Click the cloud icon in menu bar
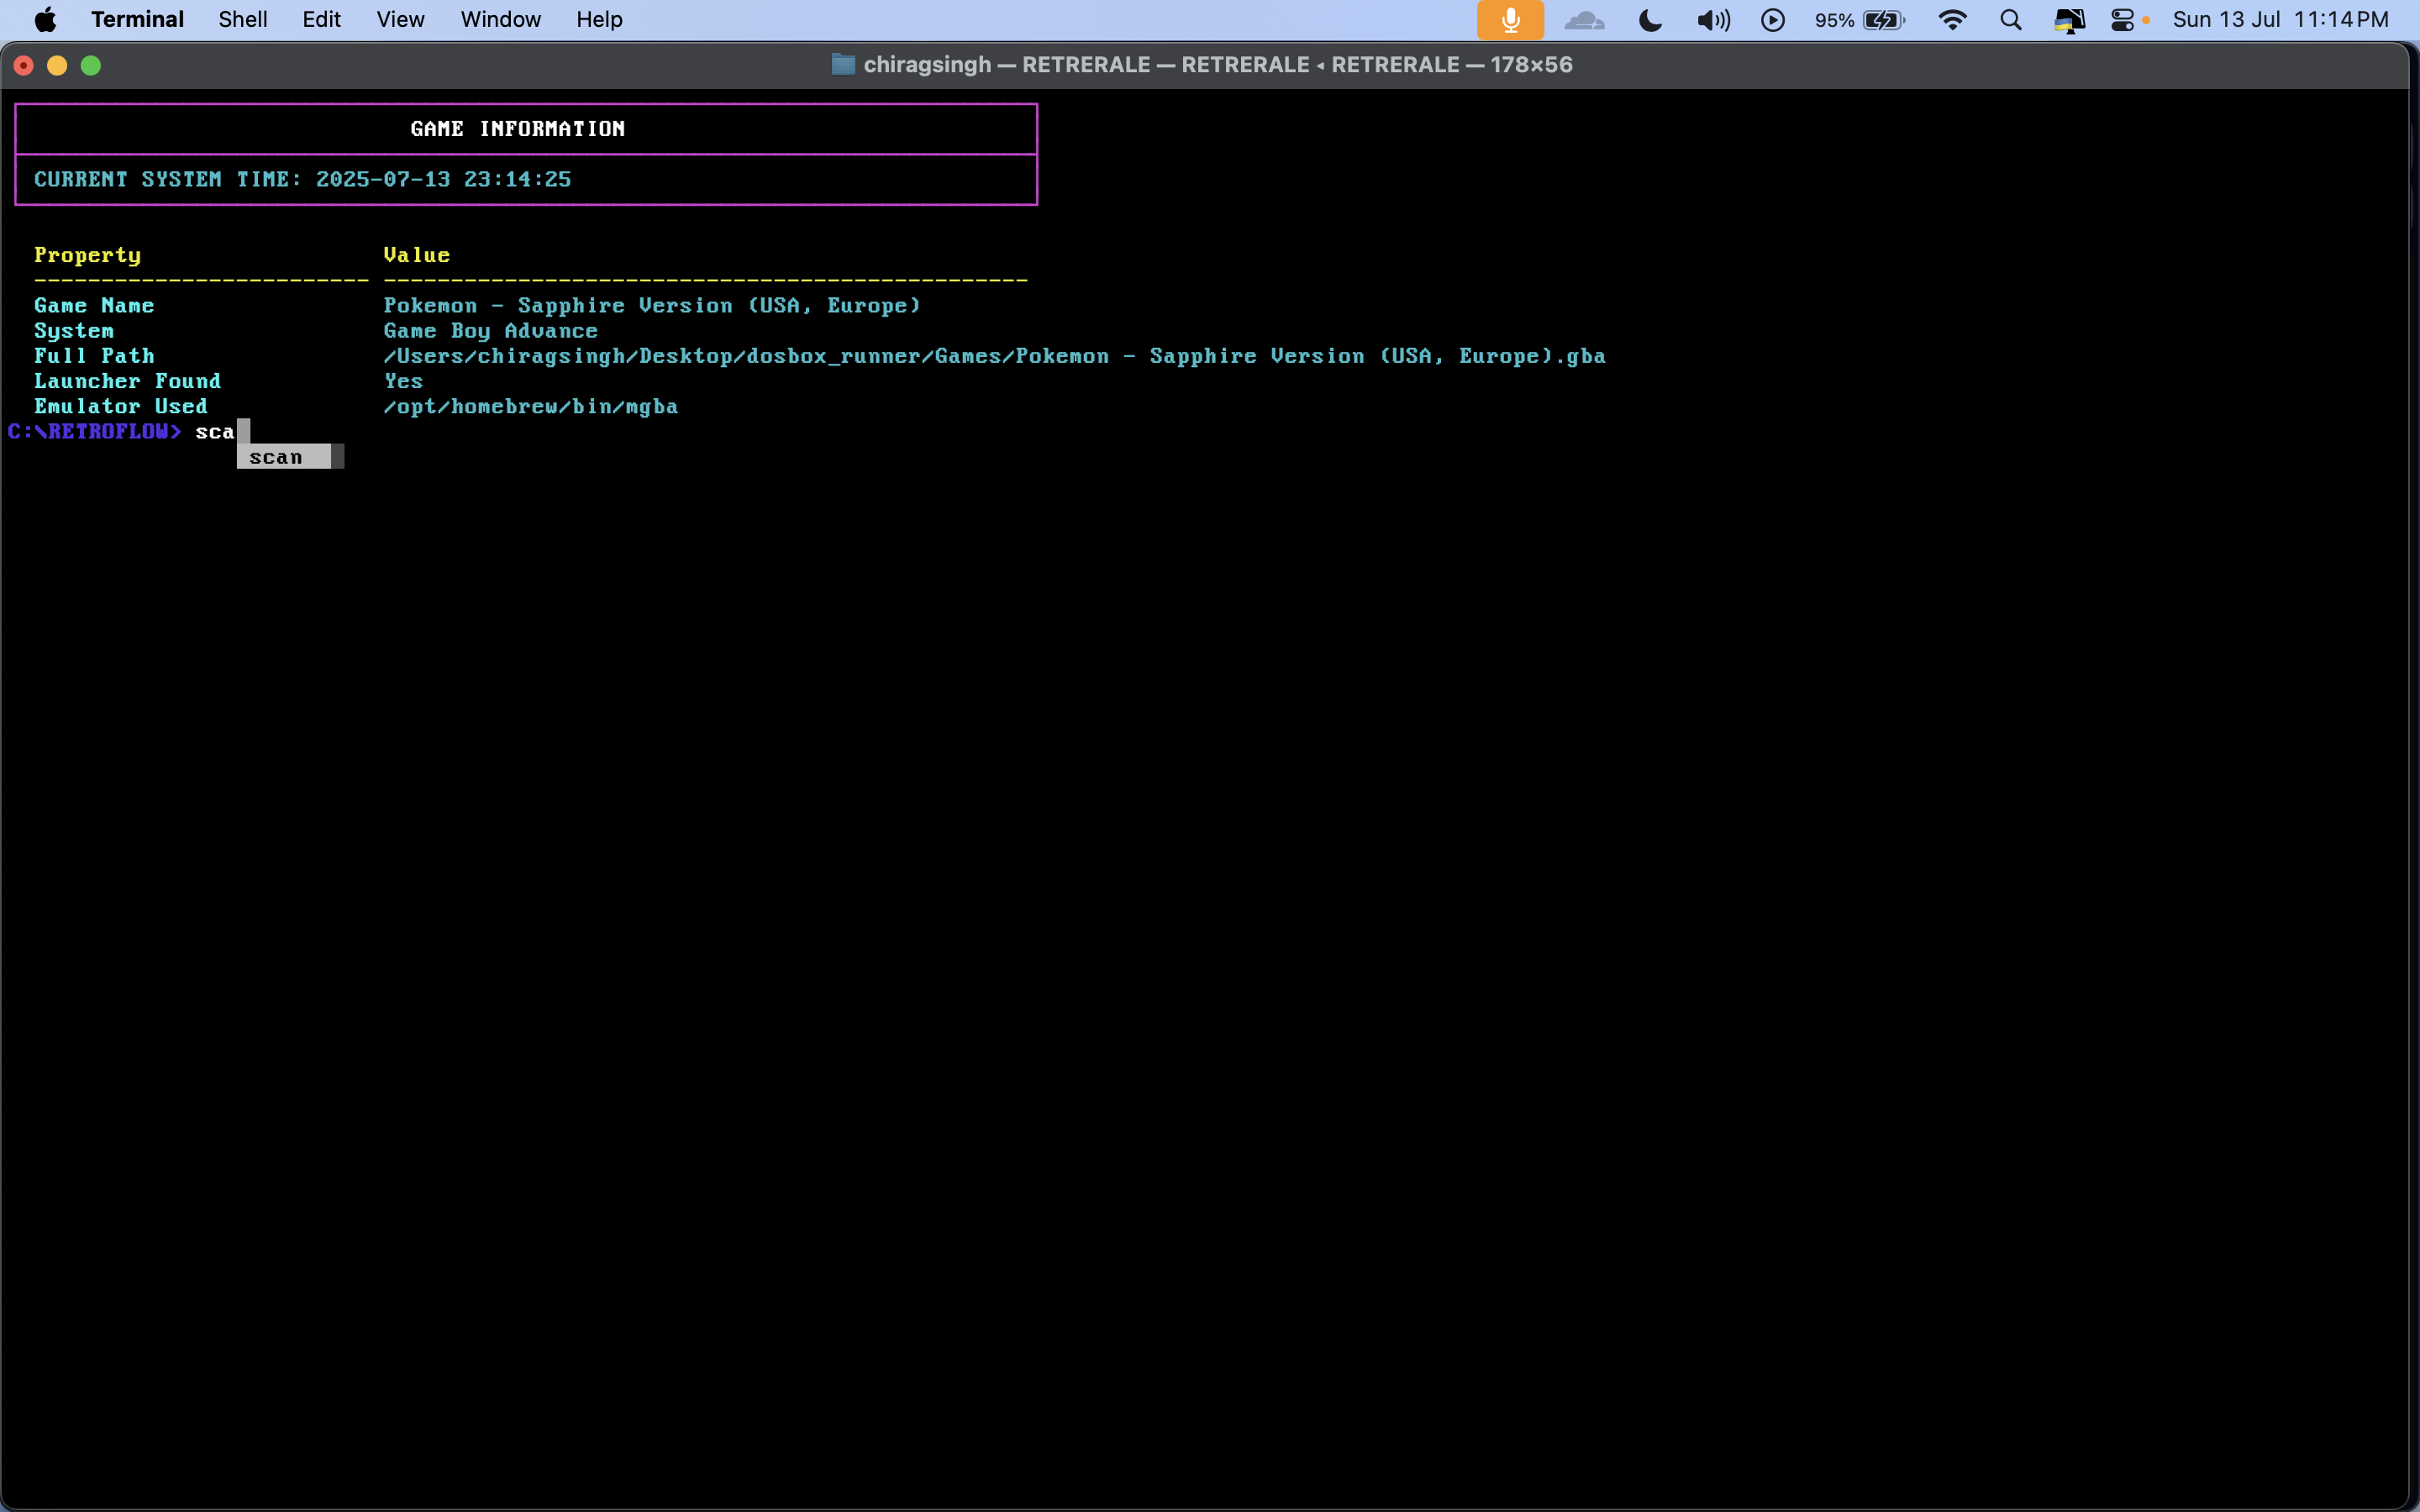Image resolution: width=2420 pixels, height=1512 pixels. coord(1584,20)
